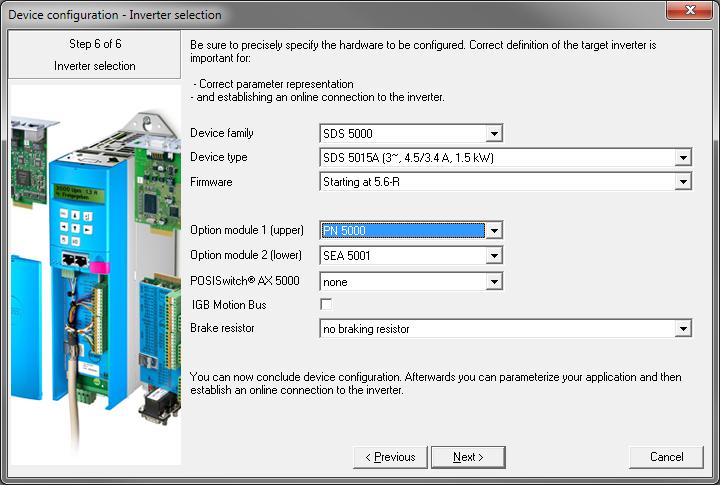720x485 pixels.
Task: Click the 'Correct parameter representation' text
Action: pyautogui.click(x=276, y=84)
